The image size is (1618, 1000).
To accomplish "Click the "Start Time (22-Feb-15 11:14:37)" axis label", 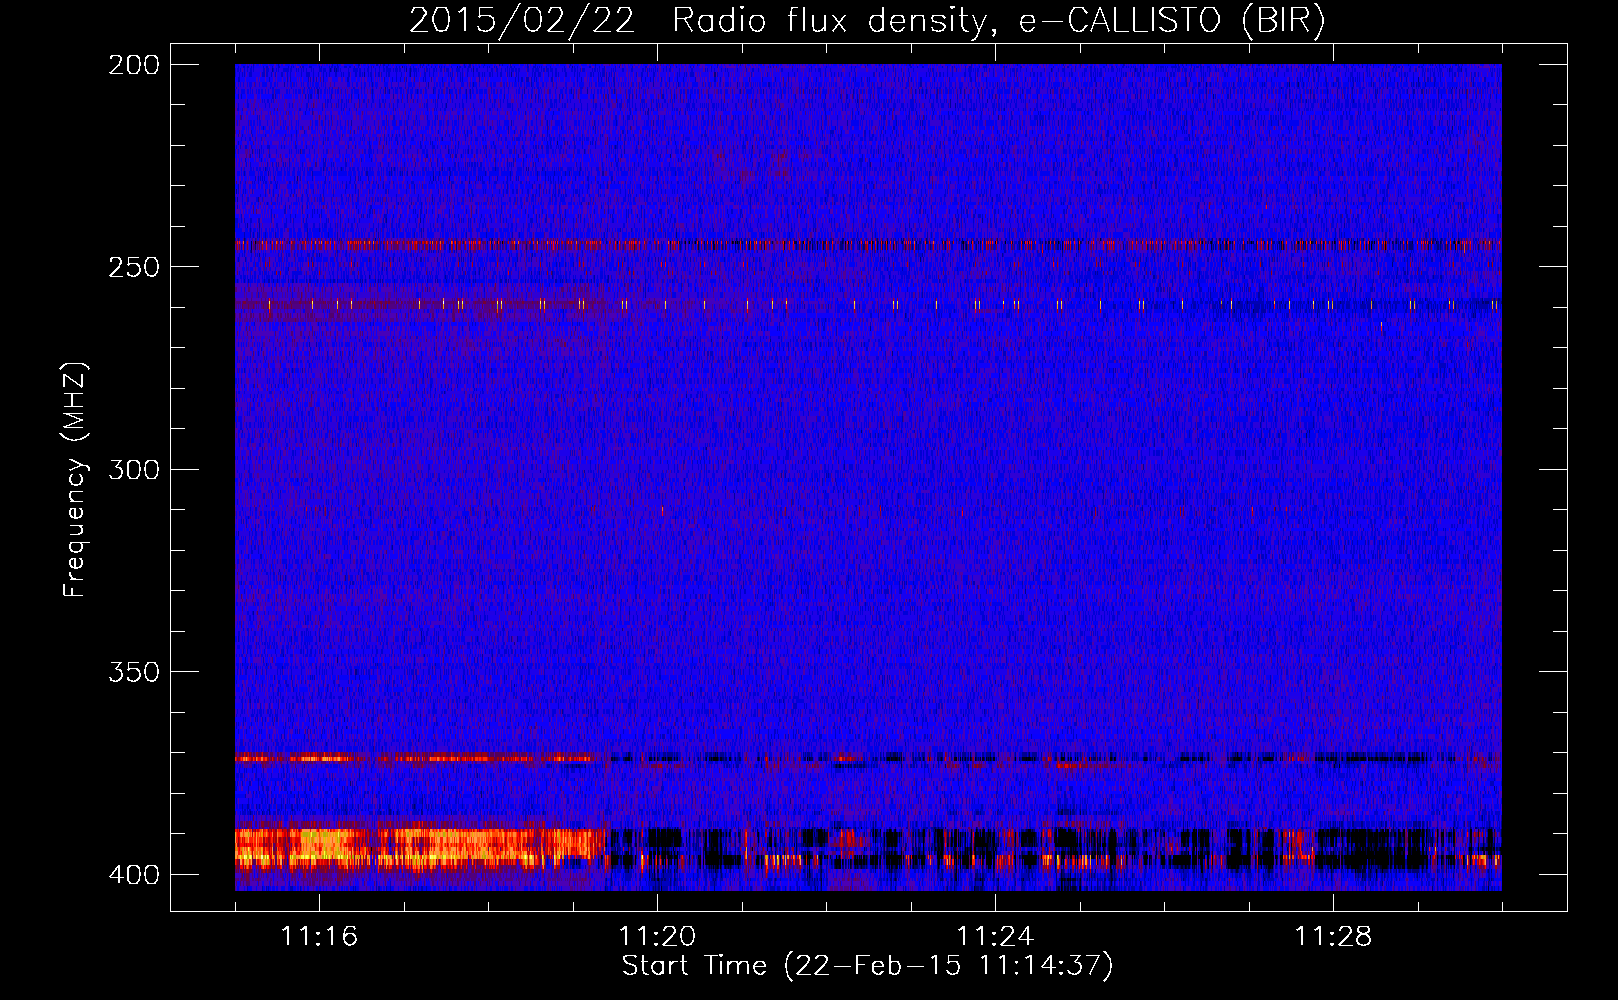I will (867, 966).
